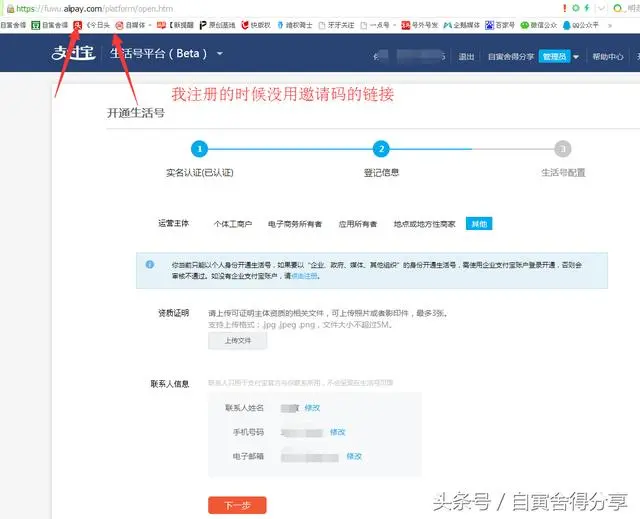Click the alipay.com URL address field
This screenshot has height=519, width=640.
pyautogui.click(x=95, y=9)
